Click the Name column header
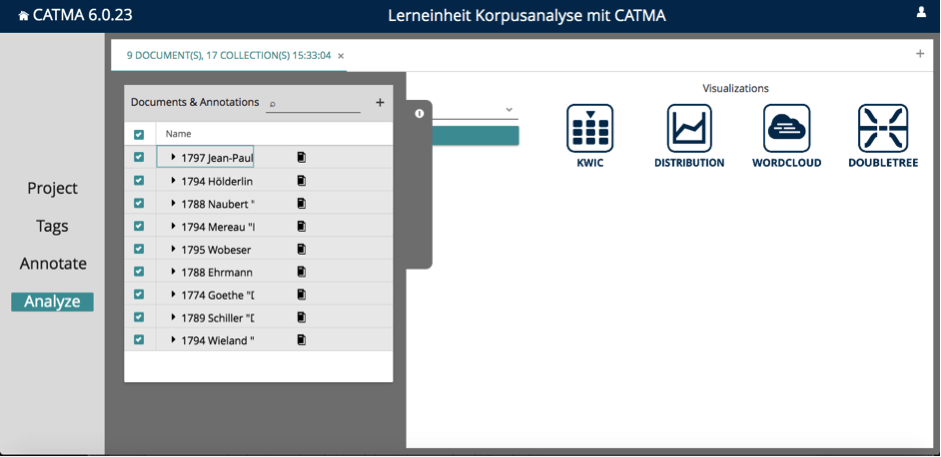Screen dimensions: 941x457 (178, 134)
